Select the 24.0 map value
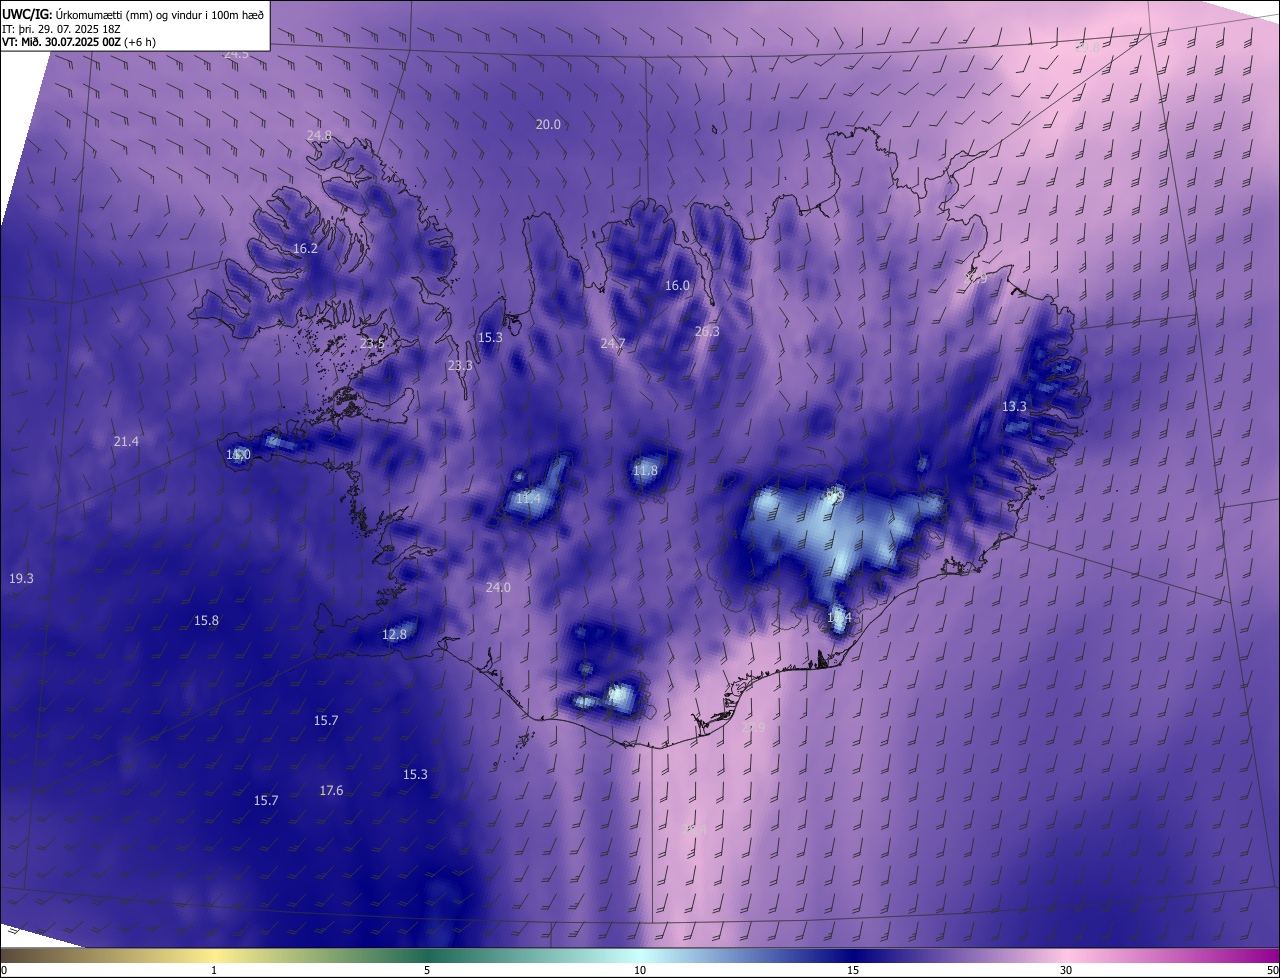Screen dimensions: 1280x978 pyautogui.click(x=498, y=588)
